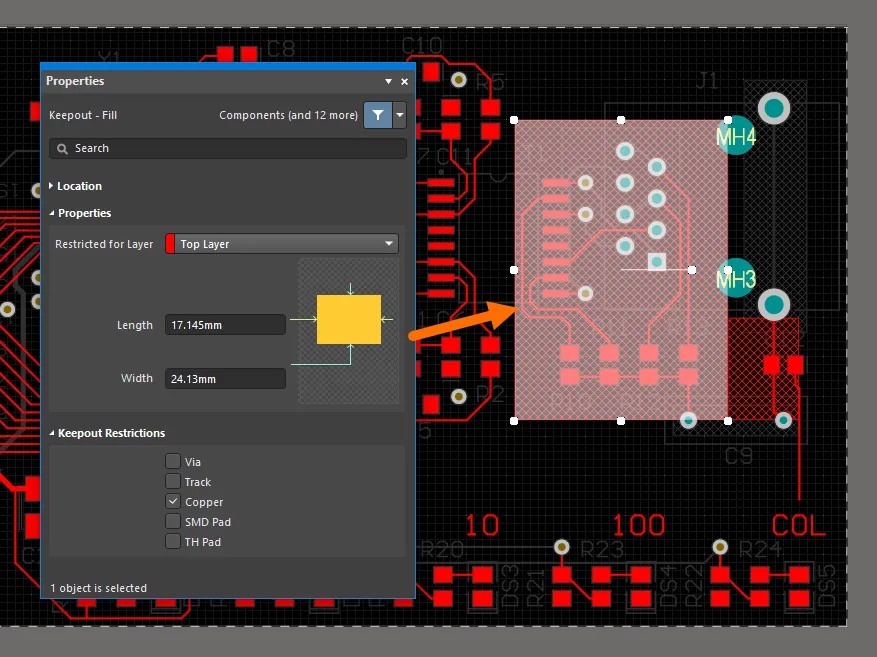
Task: Open the Properties panel options menu arrow
Action: [388, 82]
